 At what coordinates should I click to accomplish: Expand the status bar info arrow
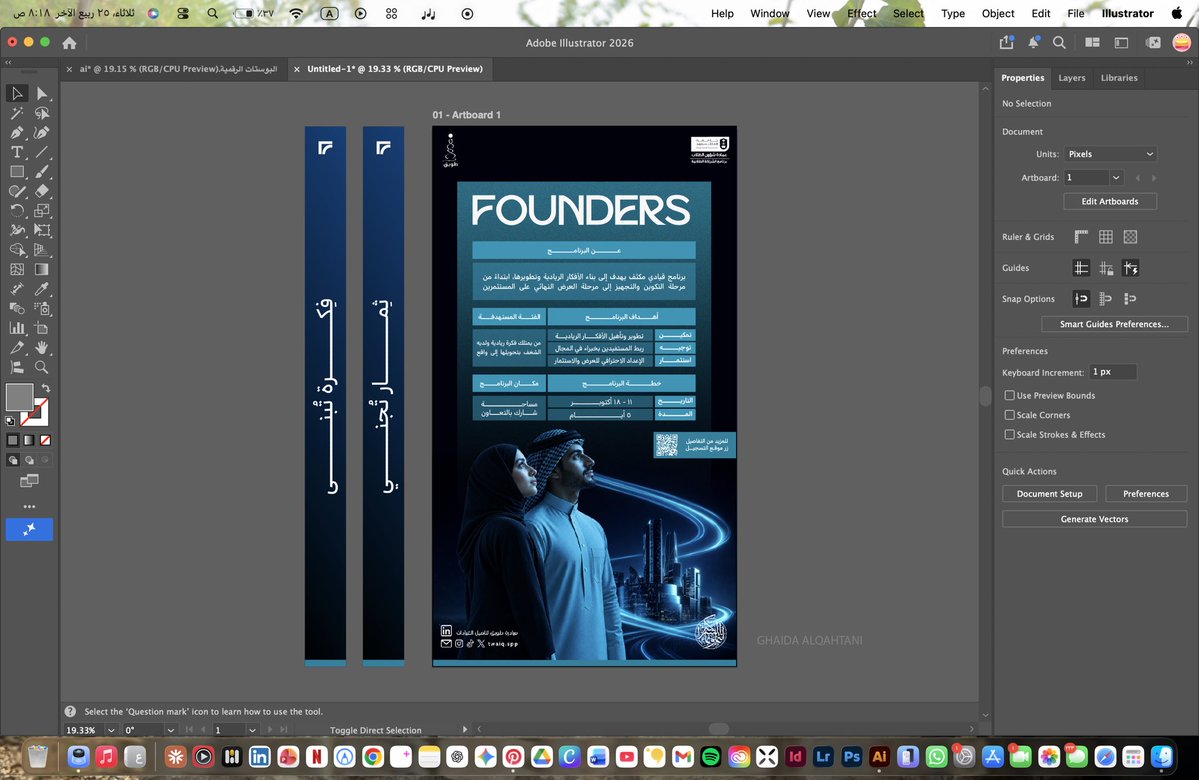pyautogui.click(x=464, y=730)
